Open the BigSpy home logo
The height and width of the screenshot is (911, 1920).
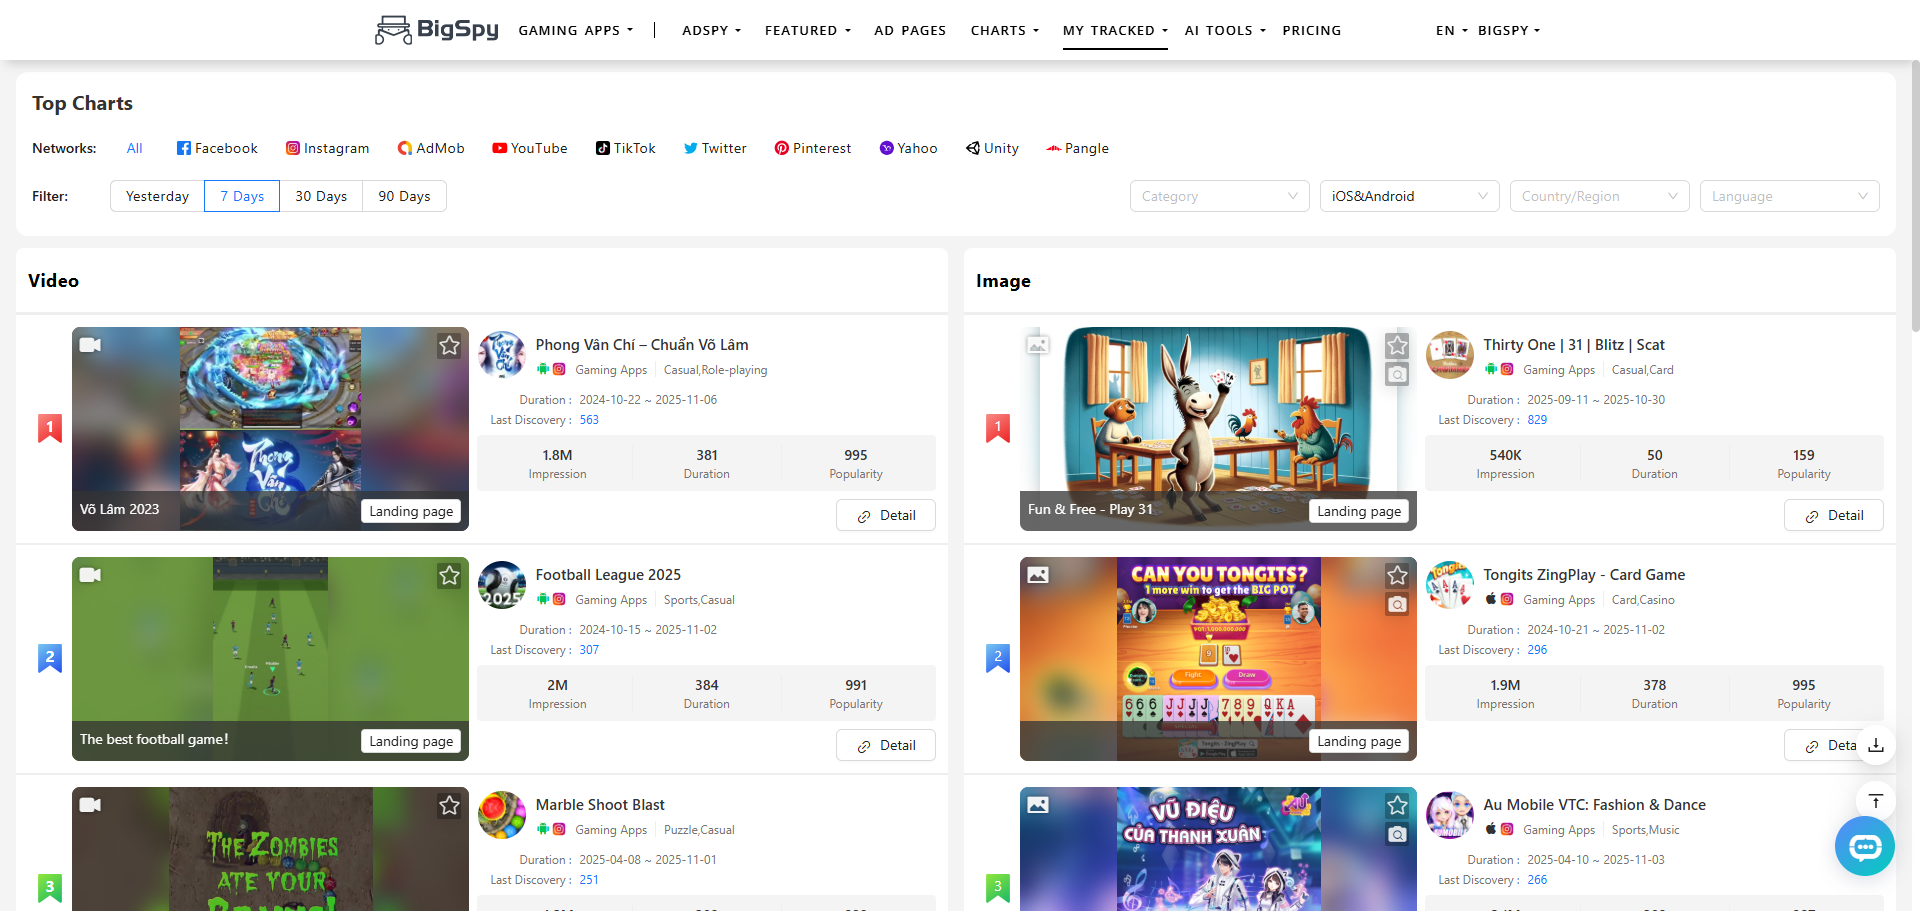[x=436, y=30]
